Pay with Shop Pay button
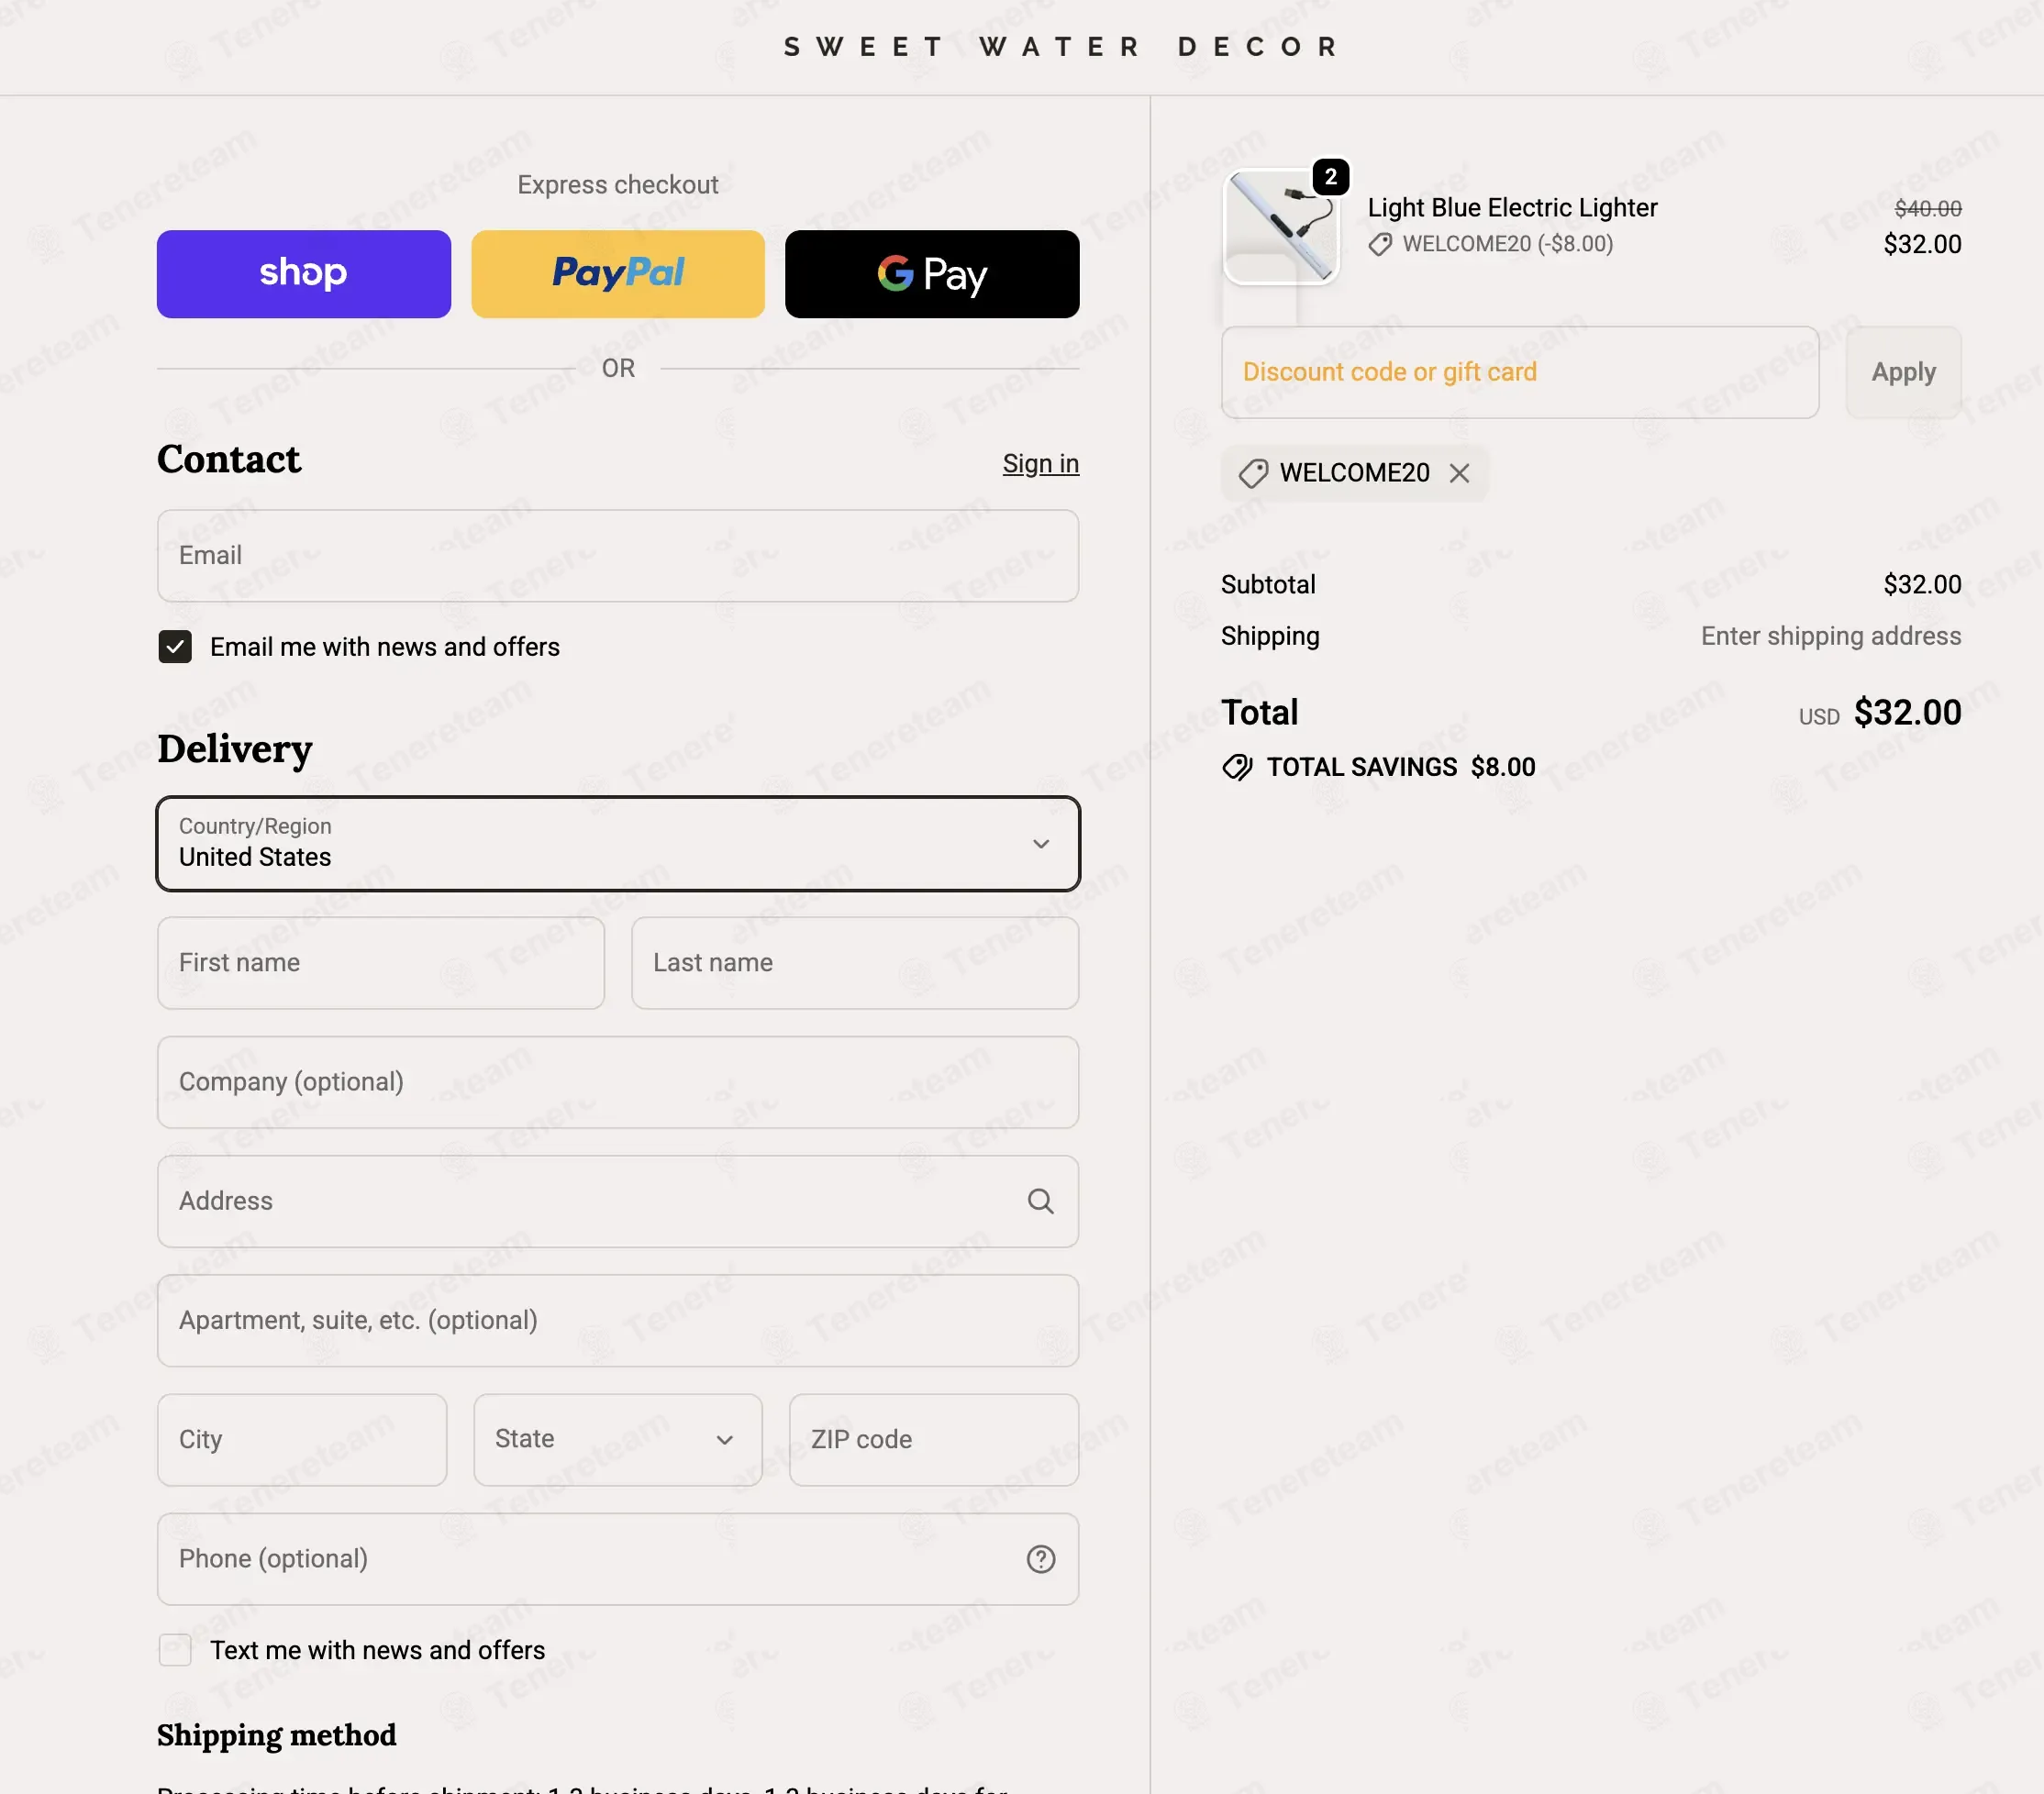This screenshot has height=1794, width=2044. [303, 274]
